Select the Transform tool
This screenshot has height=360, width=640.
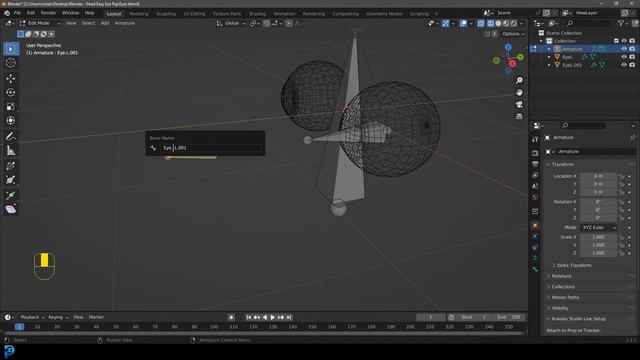(x=11, y=121)
